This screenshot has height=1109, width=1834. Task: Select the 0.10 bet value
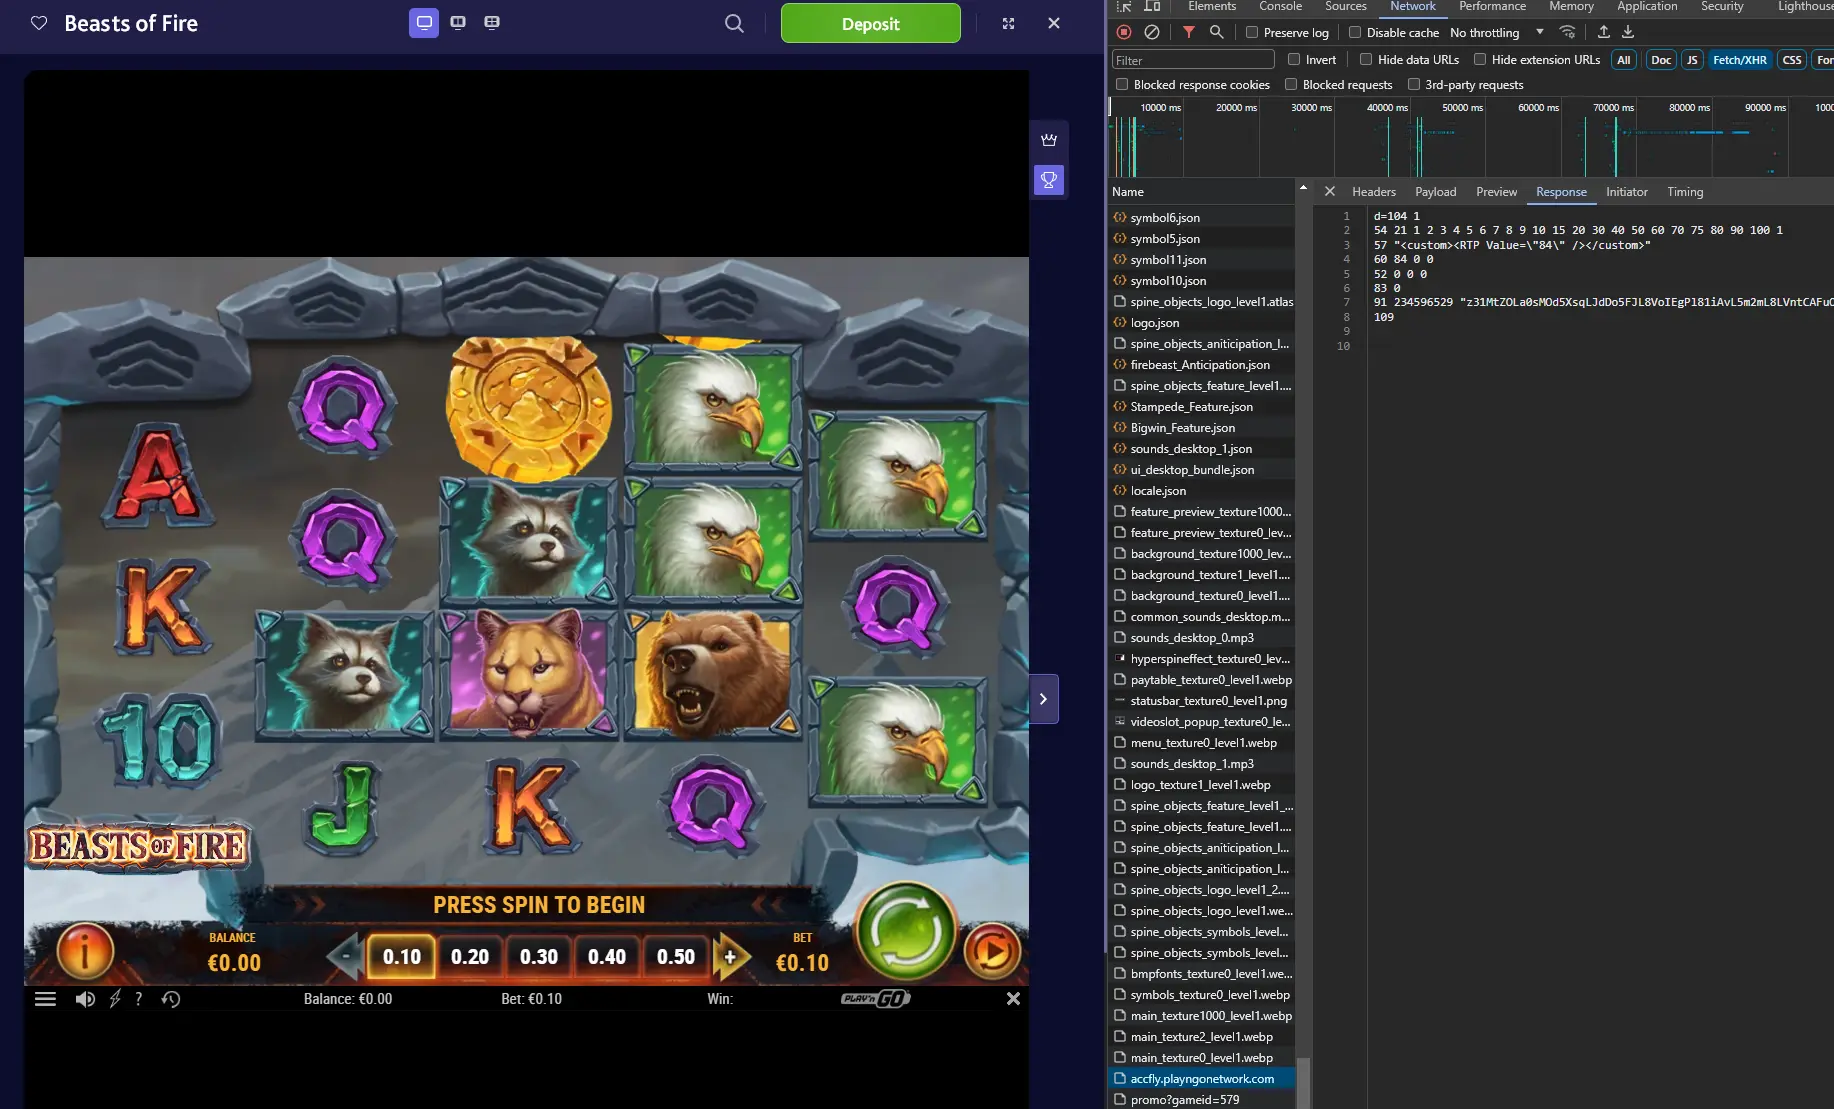tap(402, 957)
